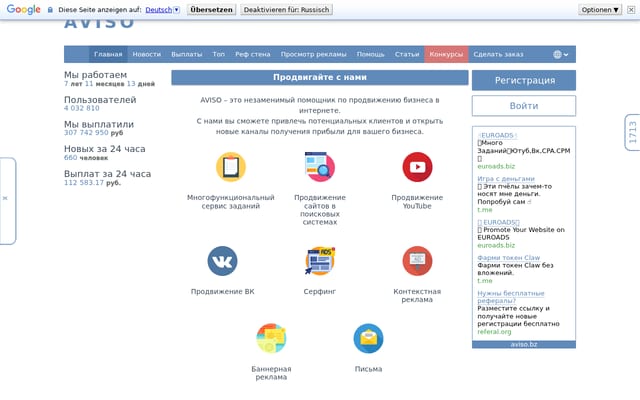The height and width of the screenshot is (400, 640).
Task: Click the Продвижение ВК label
Action: click(222, 291)
